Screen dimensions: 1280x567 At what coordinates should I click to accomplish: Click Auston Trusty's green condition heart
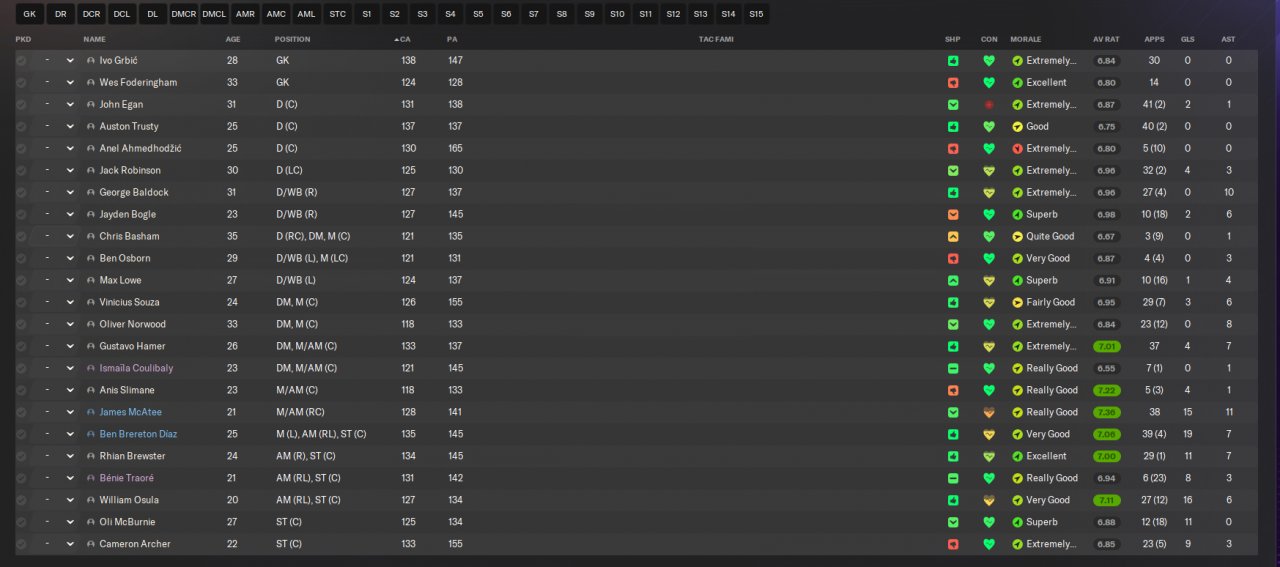coord(989,127)
